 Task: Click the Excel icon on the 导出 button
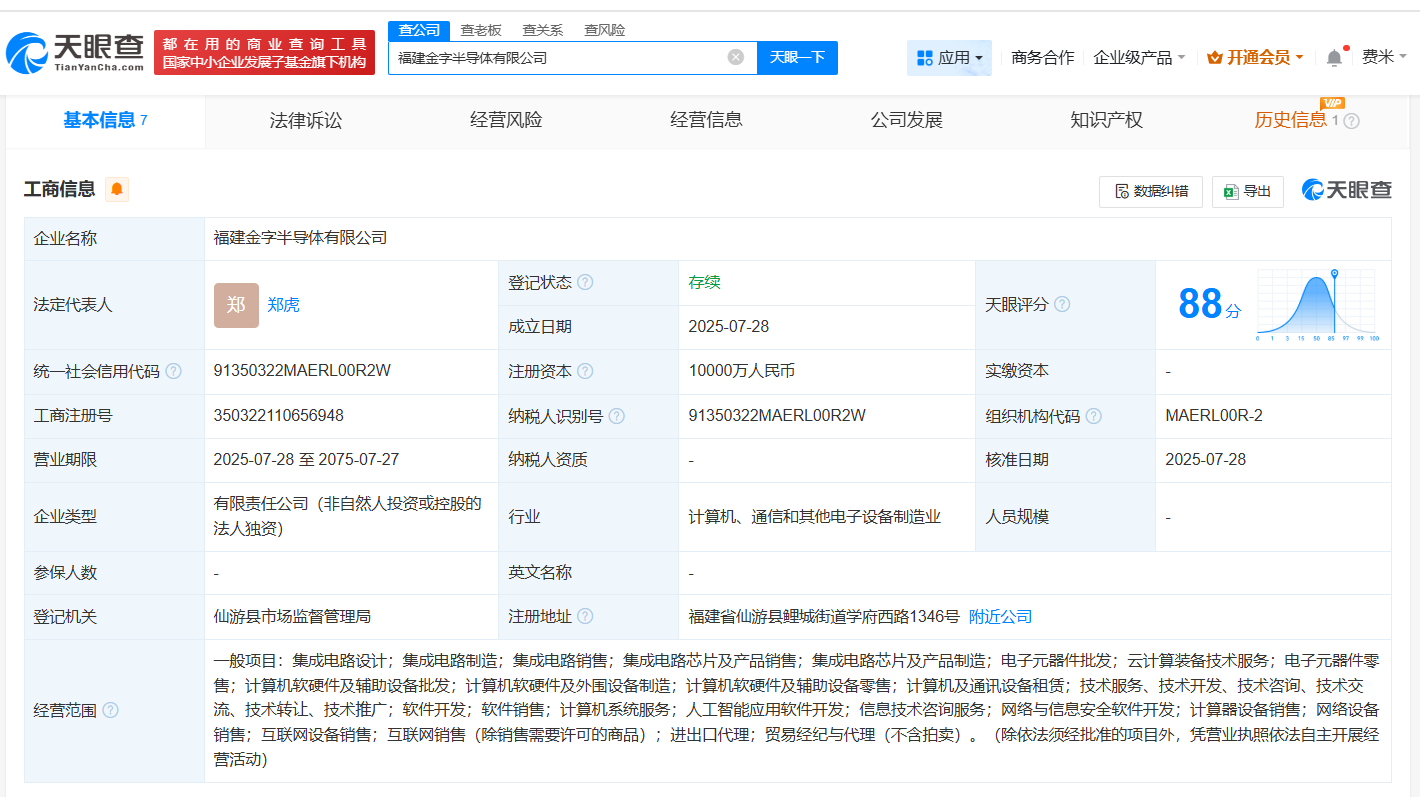(x=1228, y=191)
